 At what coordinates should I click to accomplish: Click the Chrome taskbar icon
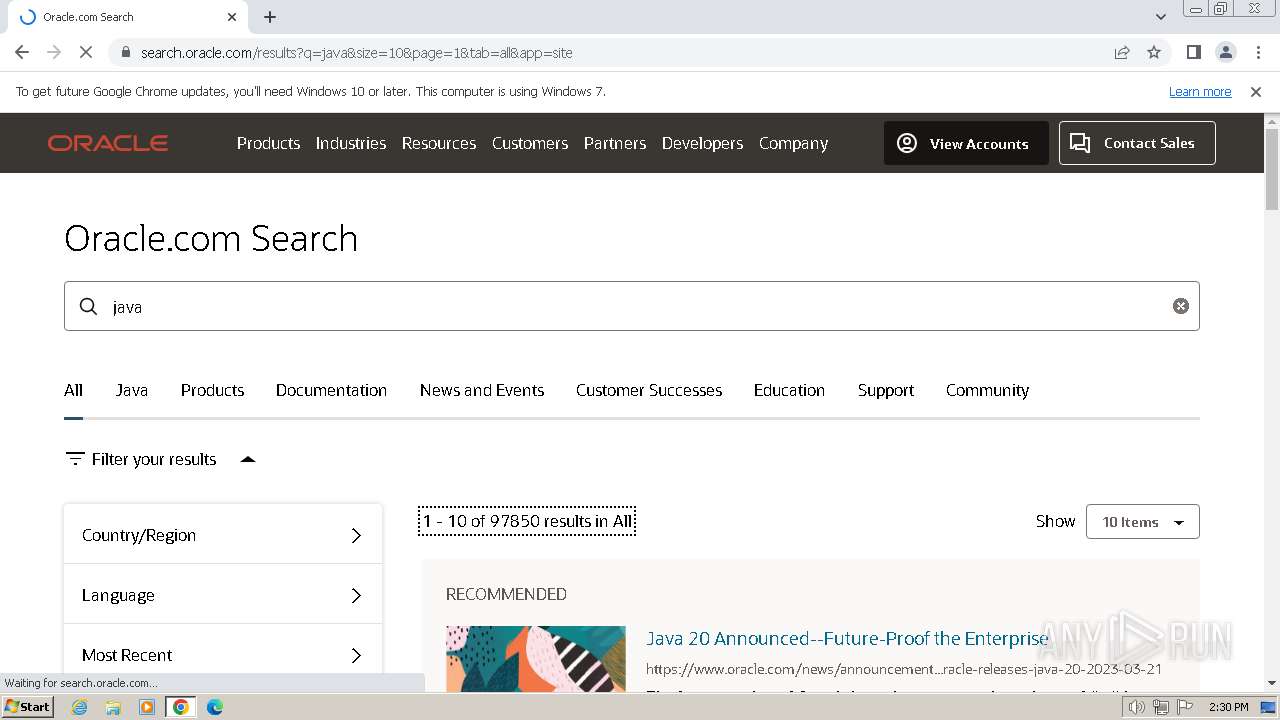coord(181,707)
